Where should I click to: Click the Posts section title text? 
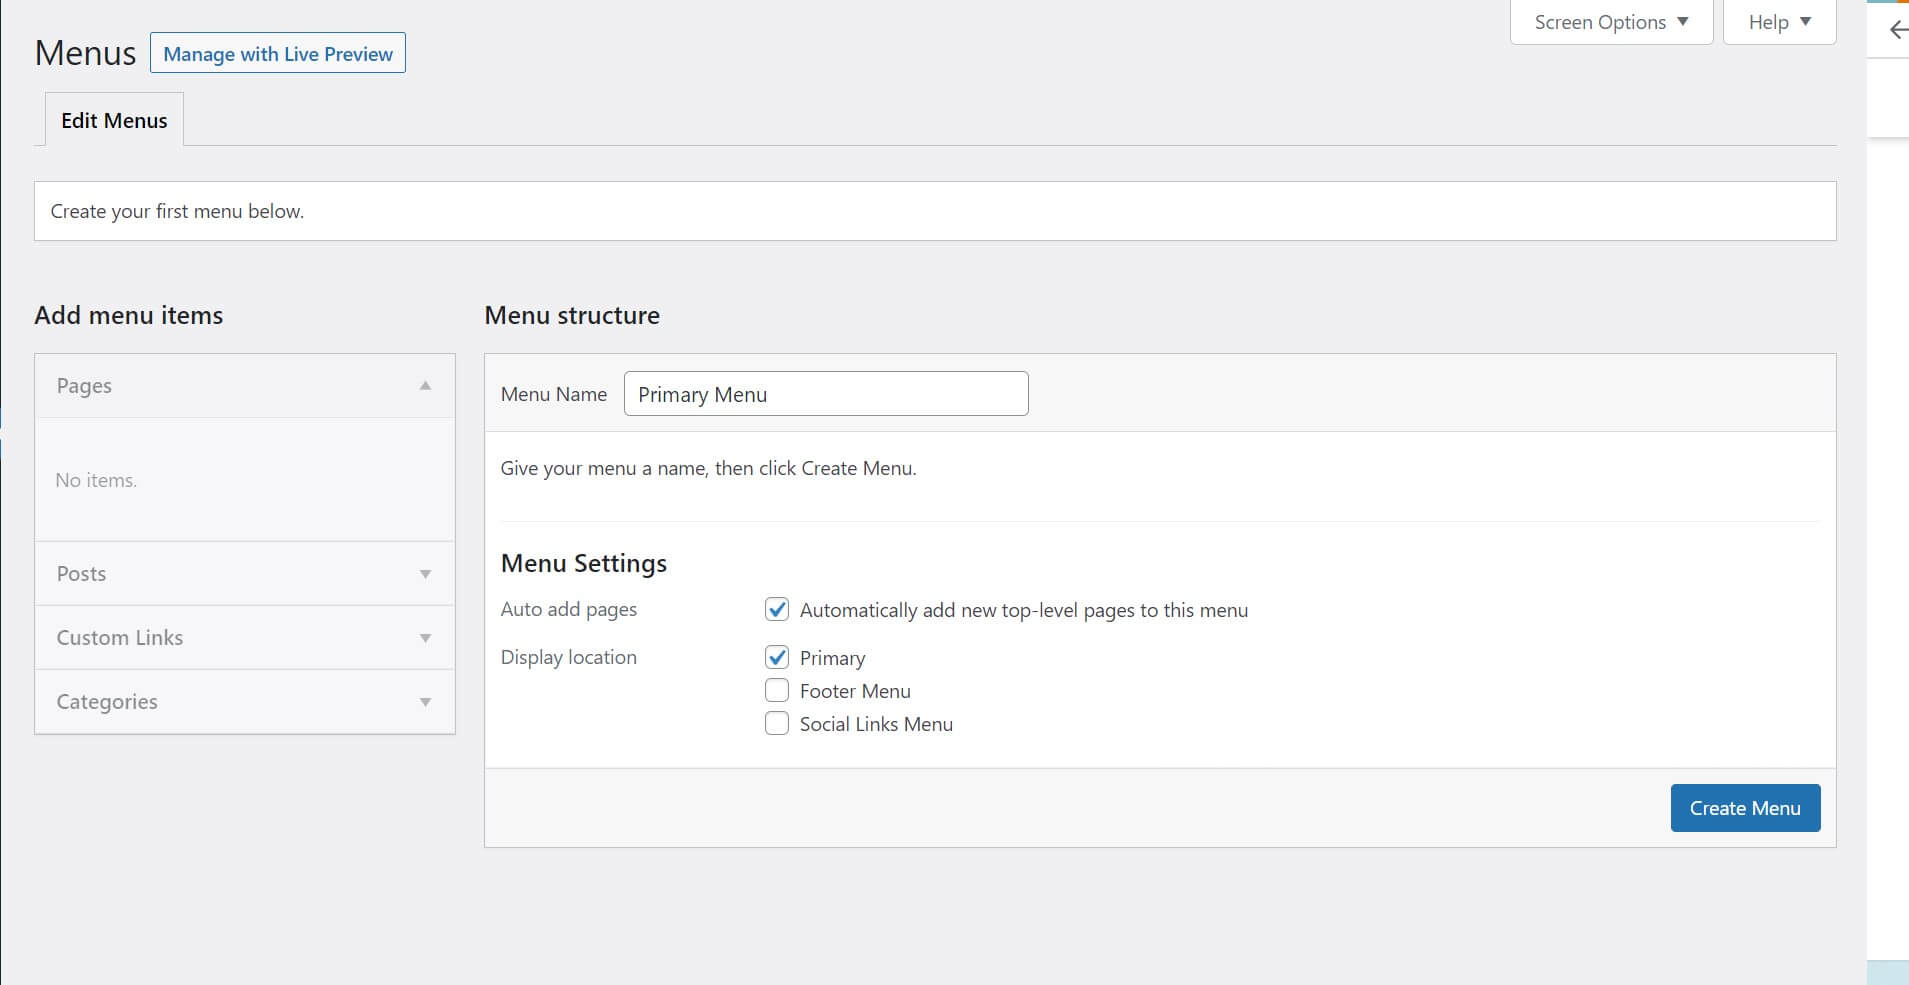coord(81,574)
